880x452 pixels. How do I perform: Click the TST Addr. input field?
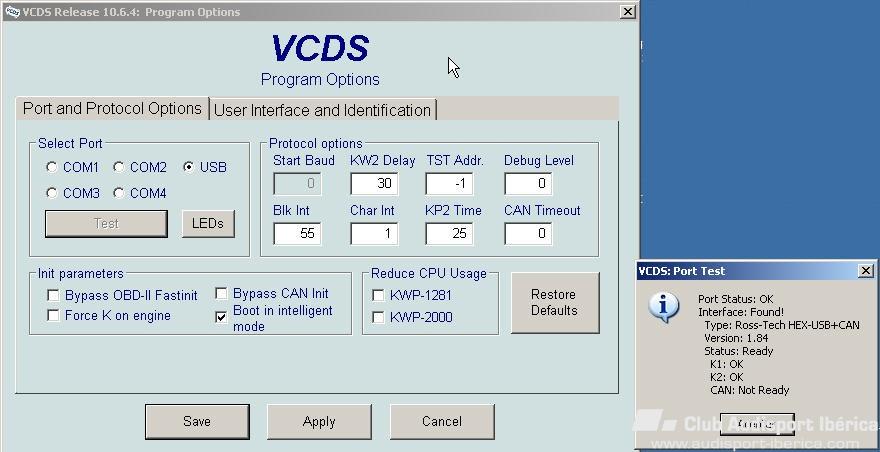[450, 184]
